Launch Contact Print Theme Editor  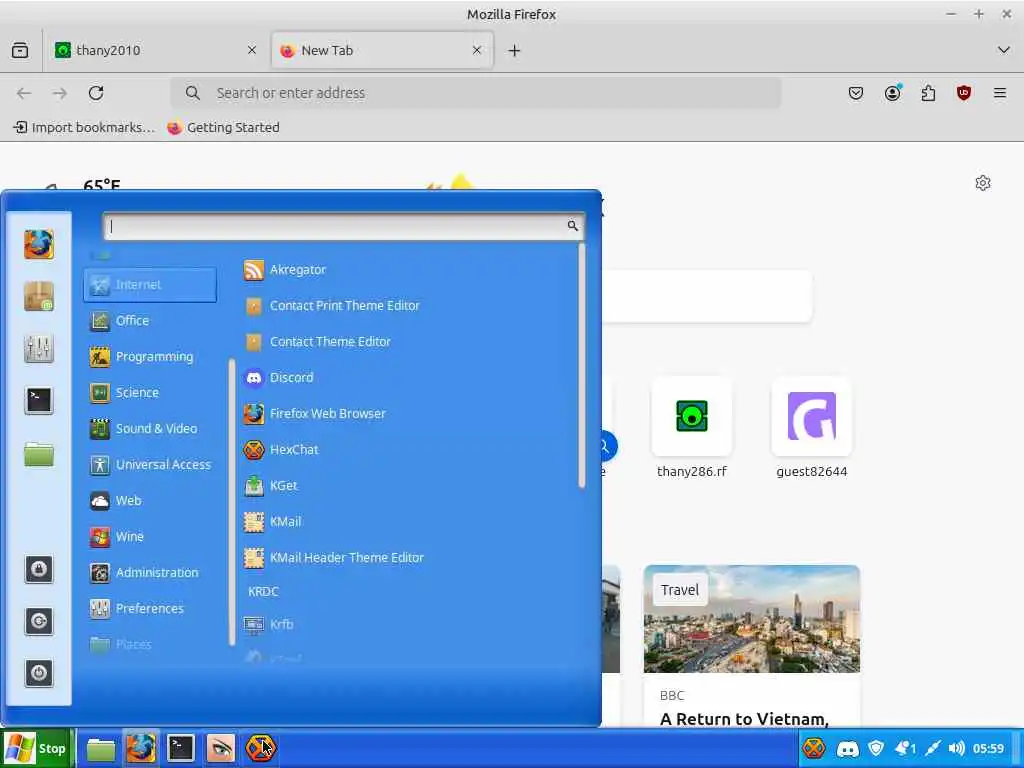[x=332, y=306]
